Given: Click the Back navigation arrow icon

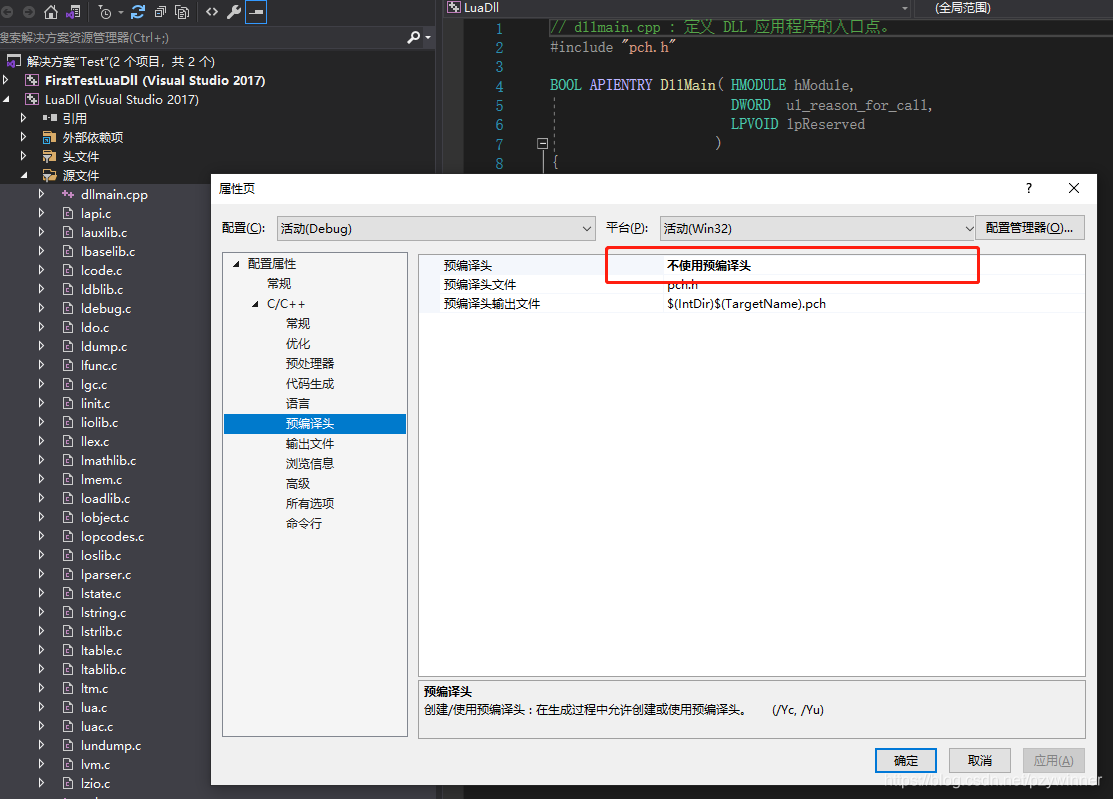Looking at the screenshot, I should click(8, 12).
